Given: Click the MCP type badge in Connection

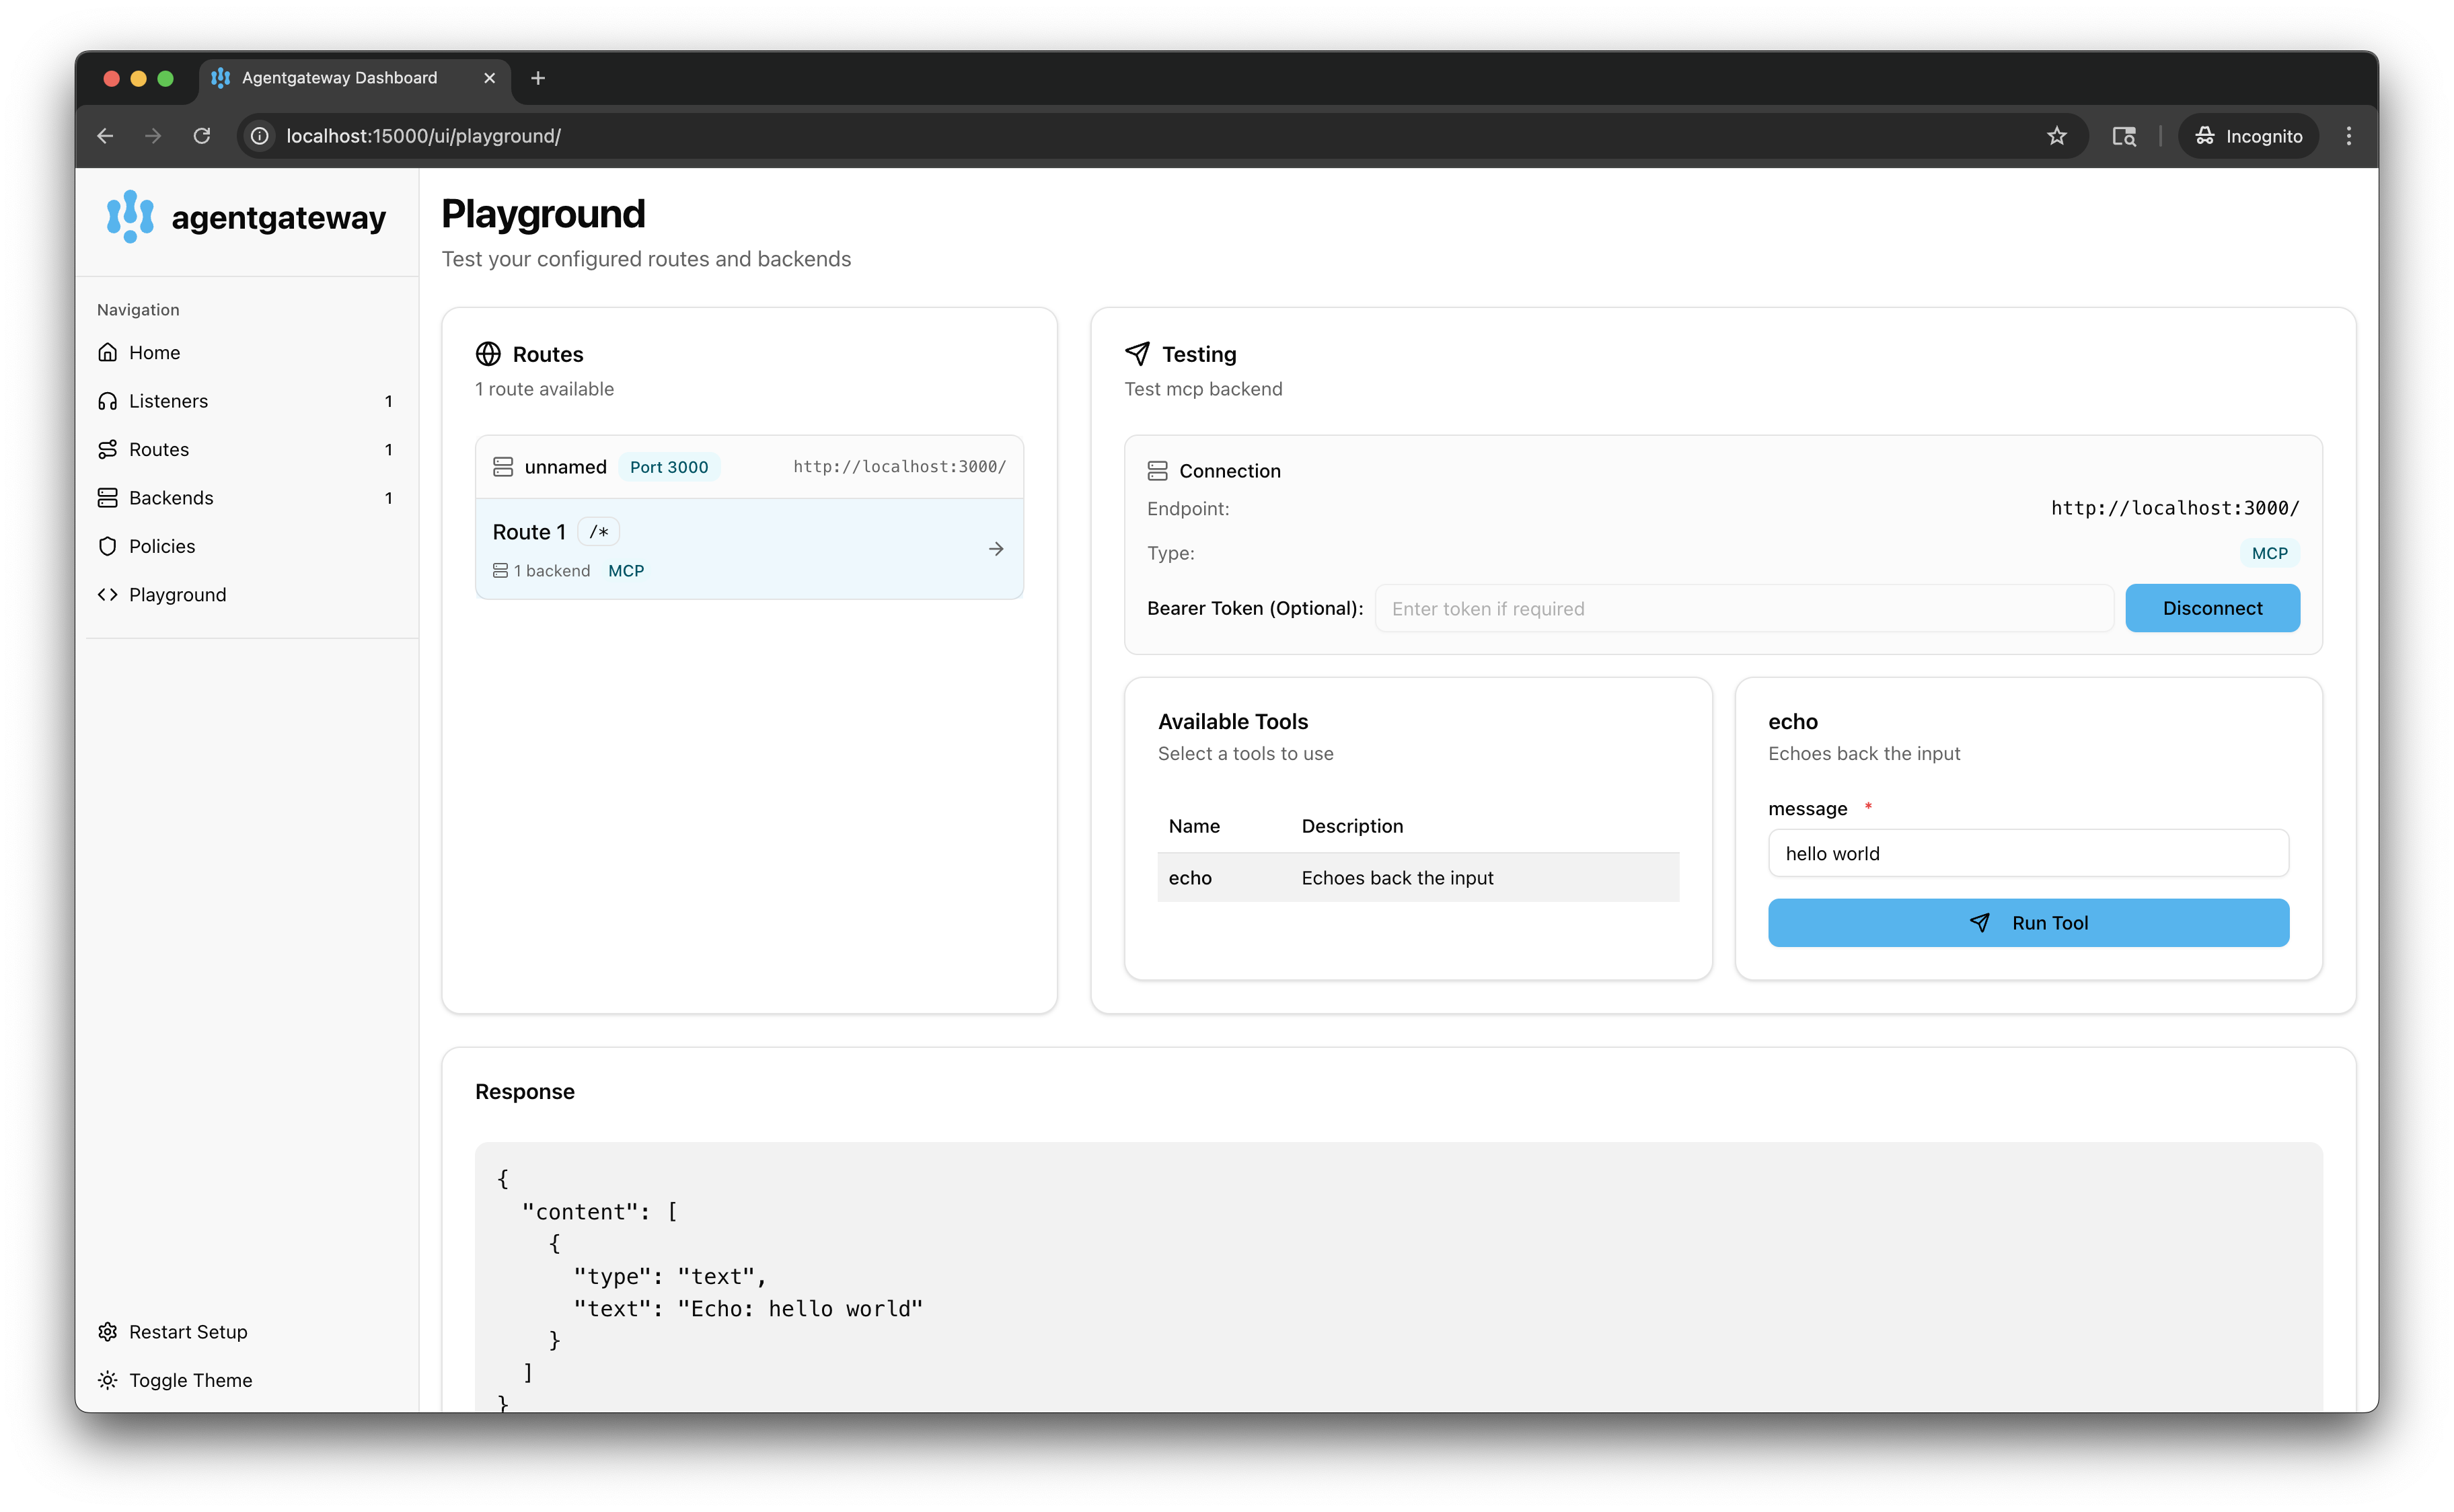Looking at the screenshot, I should 2269,553.
